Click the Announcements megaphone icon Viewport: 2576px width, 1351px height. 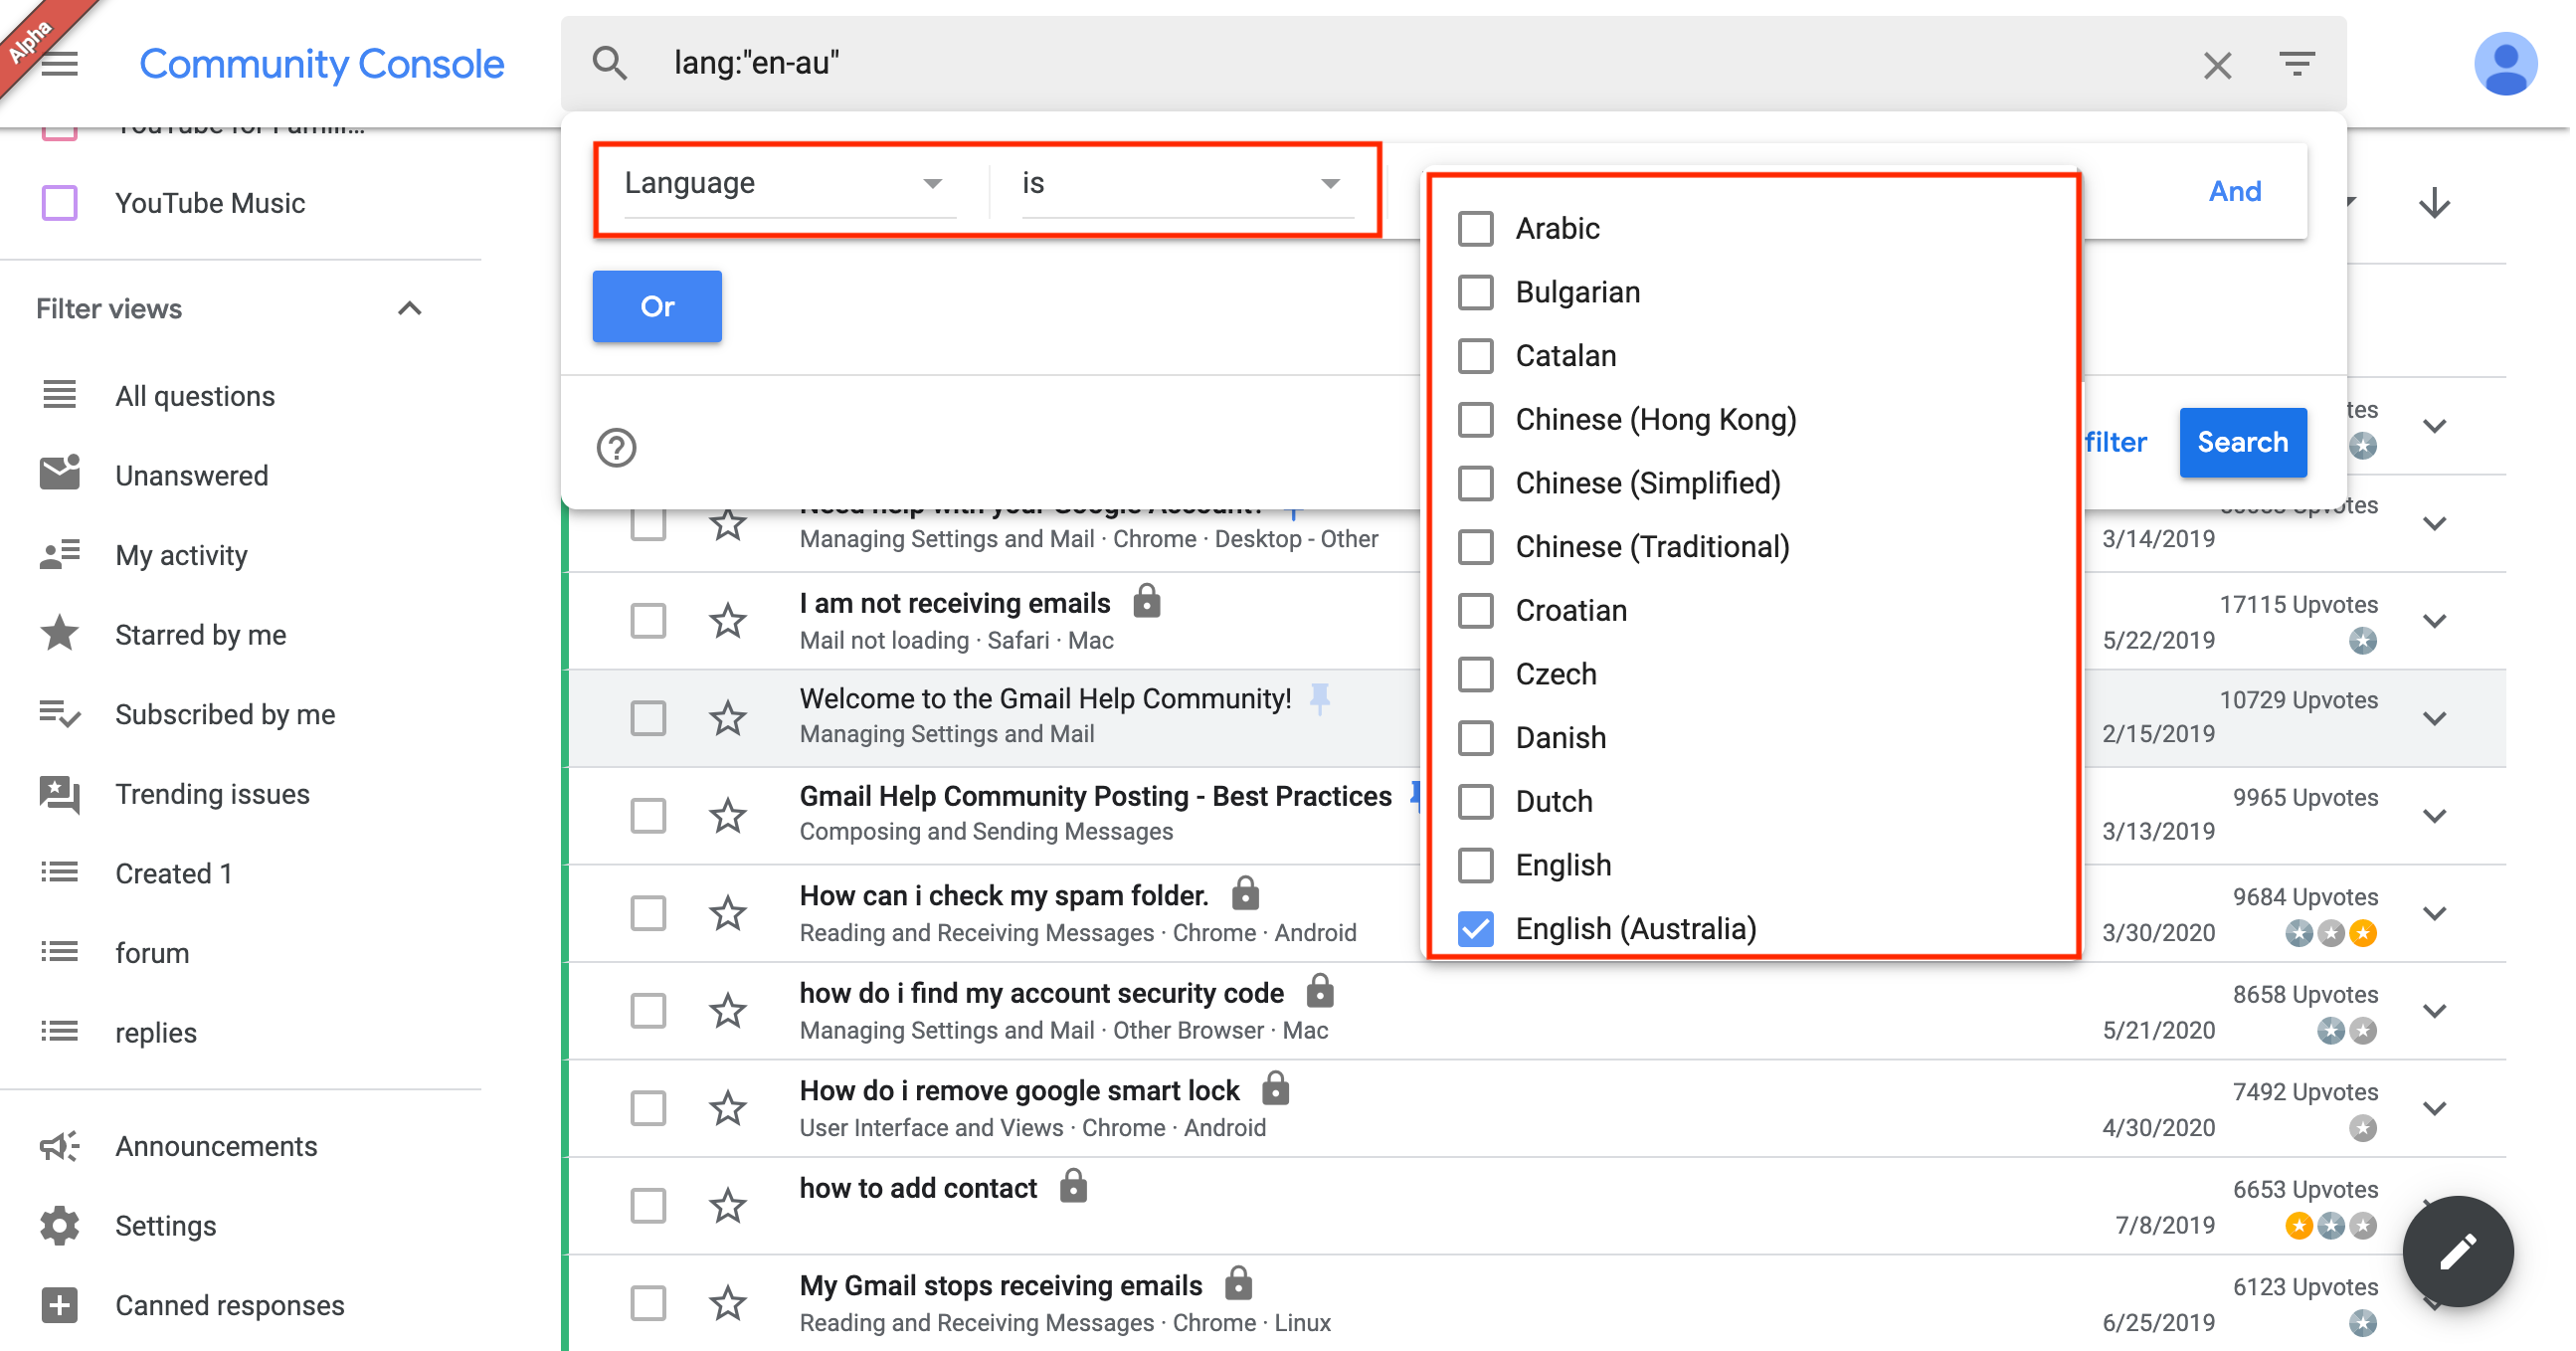pyautogui.click(x=60, y=1146)
